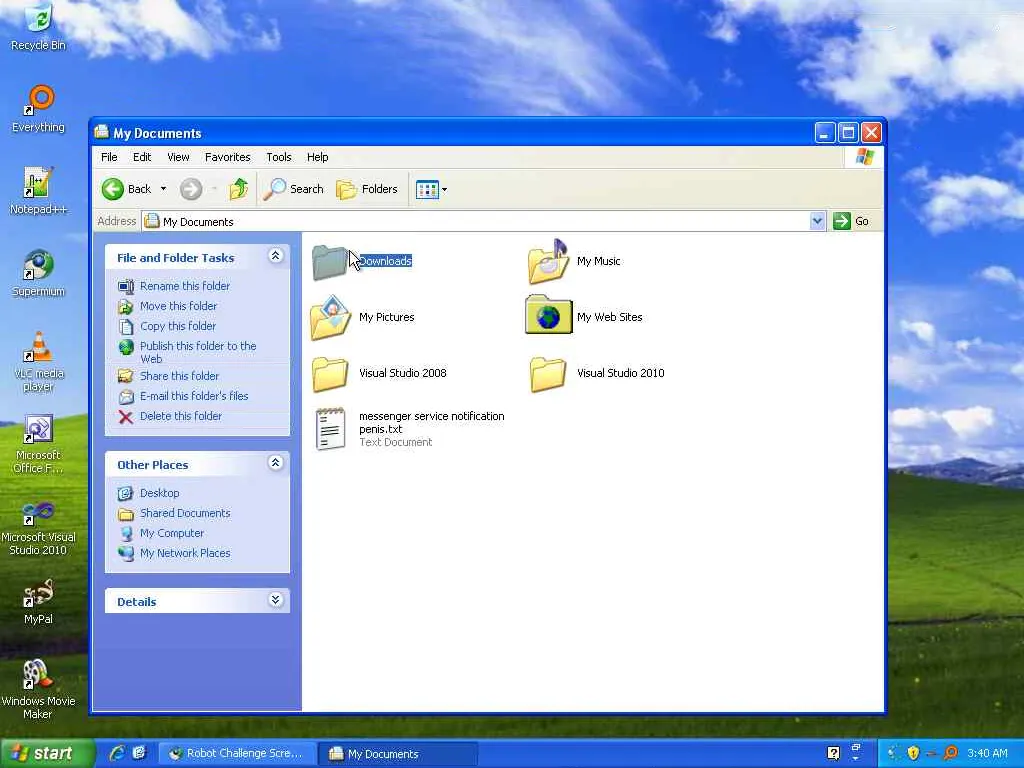Click the Back arrow button
The width and height of the screenshot is (1024, 768).
[x=127, y=189]
